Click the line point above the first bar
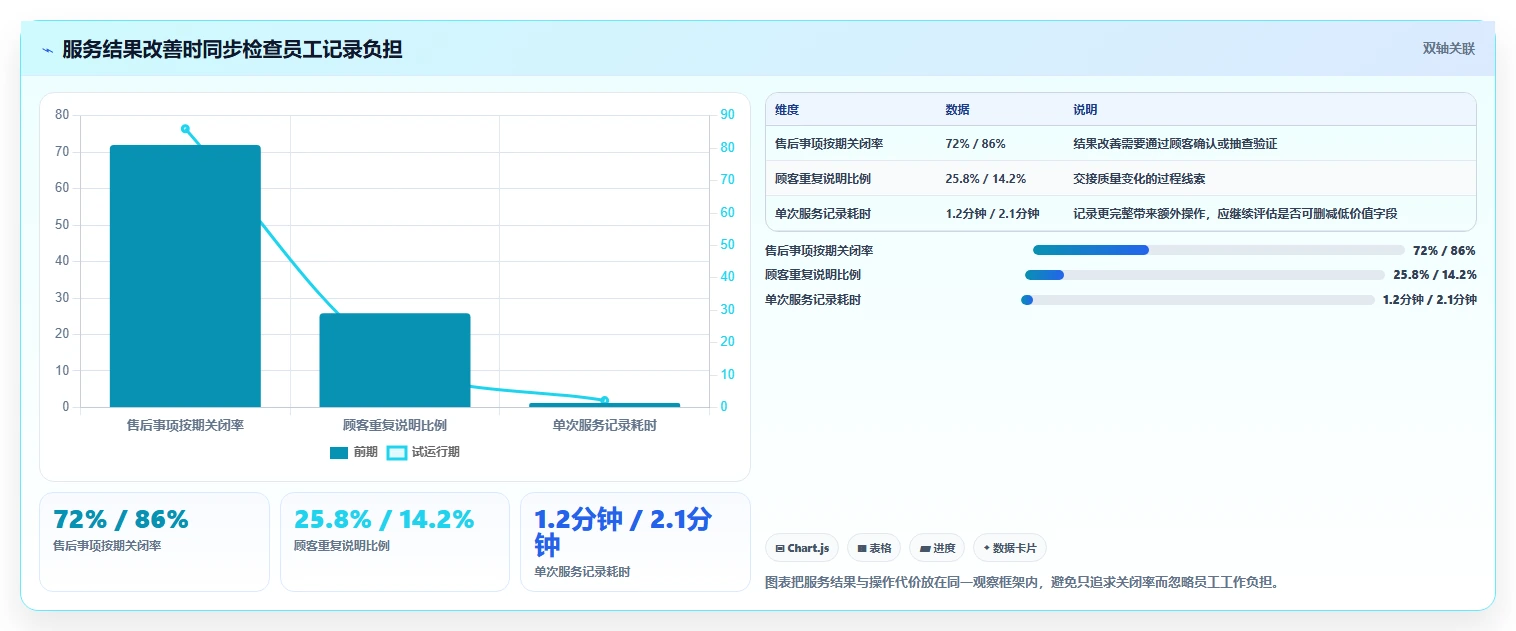The image size is (1516, 631). click(185, 128)
